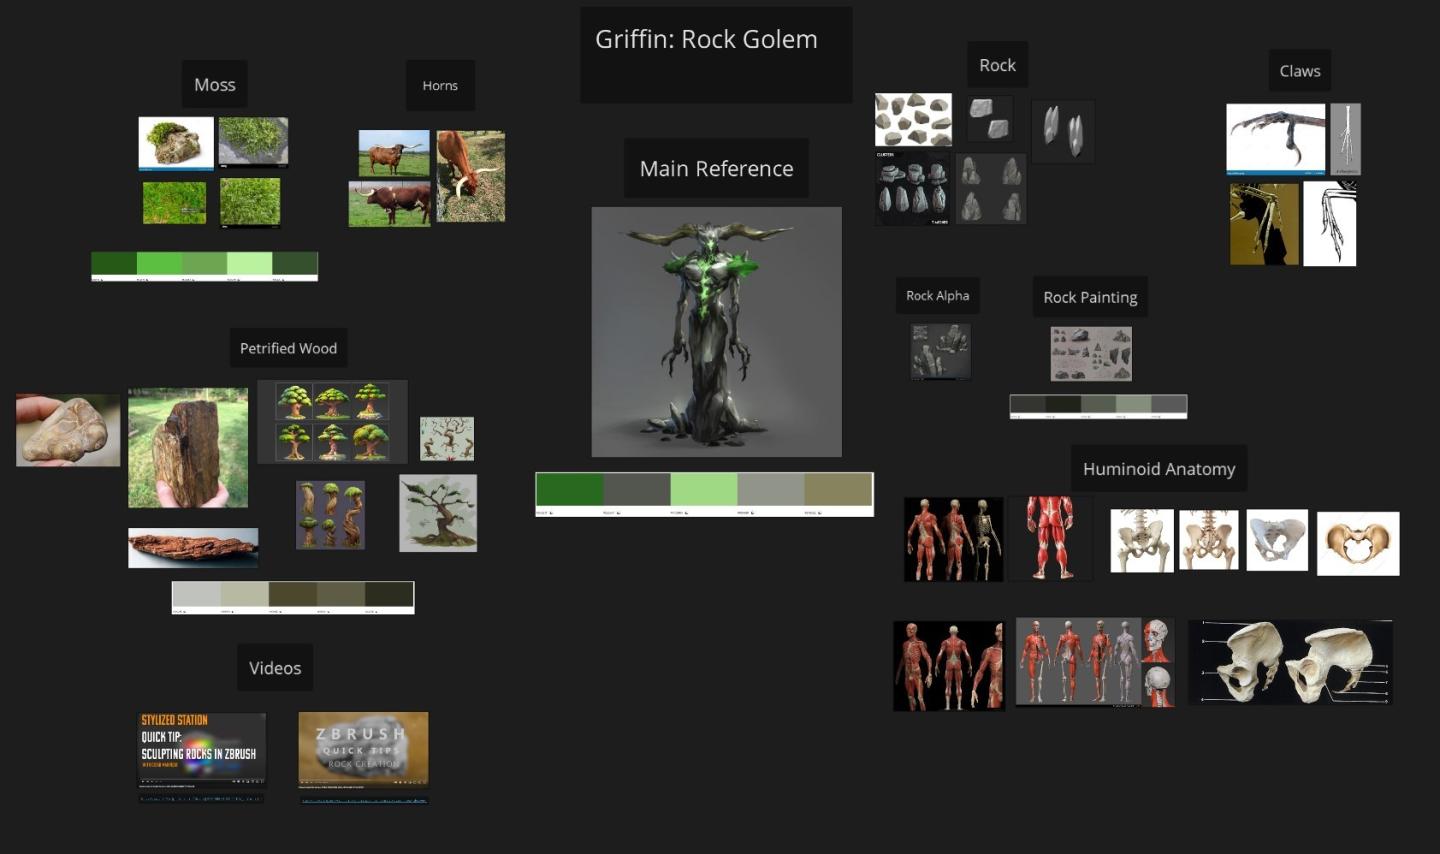Image resolution: width=1440 pixels, height=854 pixels.
Task: Select the six stylized green trees sheet
Action: pyautogui.click(x=332, y=421)
